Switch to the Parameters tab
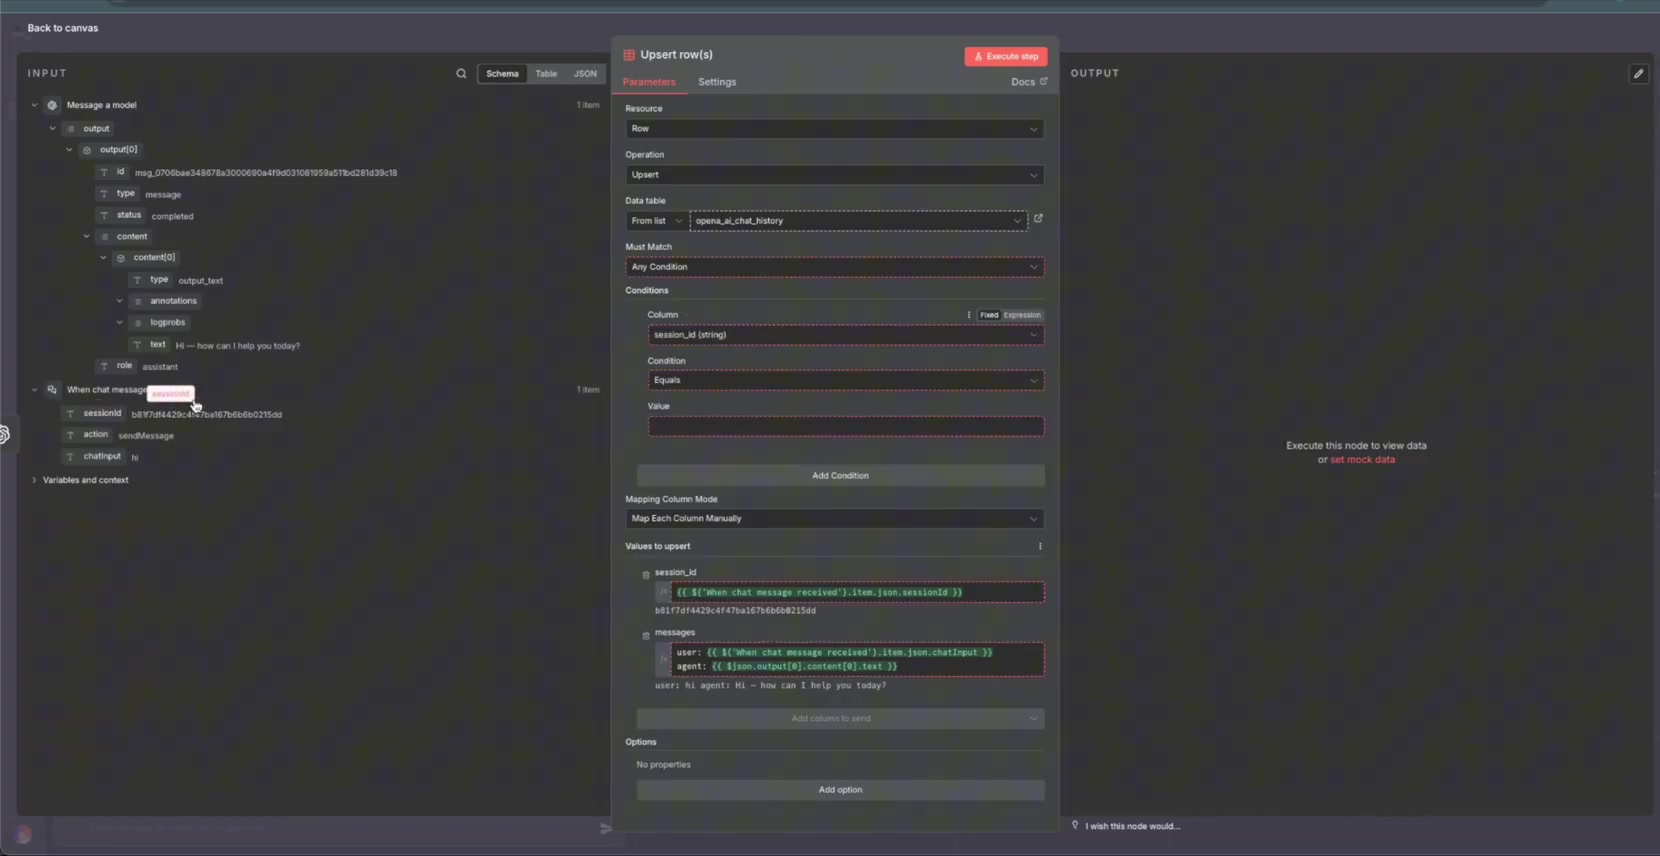The height and width of the screenshot is (856, 1660). point(649,82)
